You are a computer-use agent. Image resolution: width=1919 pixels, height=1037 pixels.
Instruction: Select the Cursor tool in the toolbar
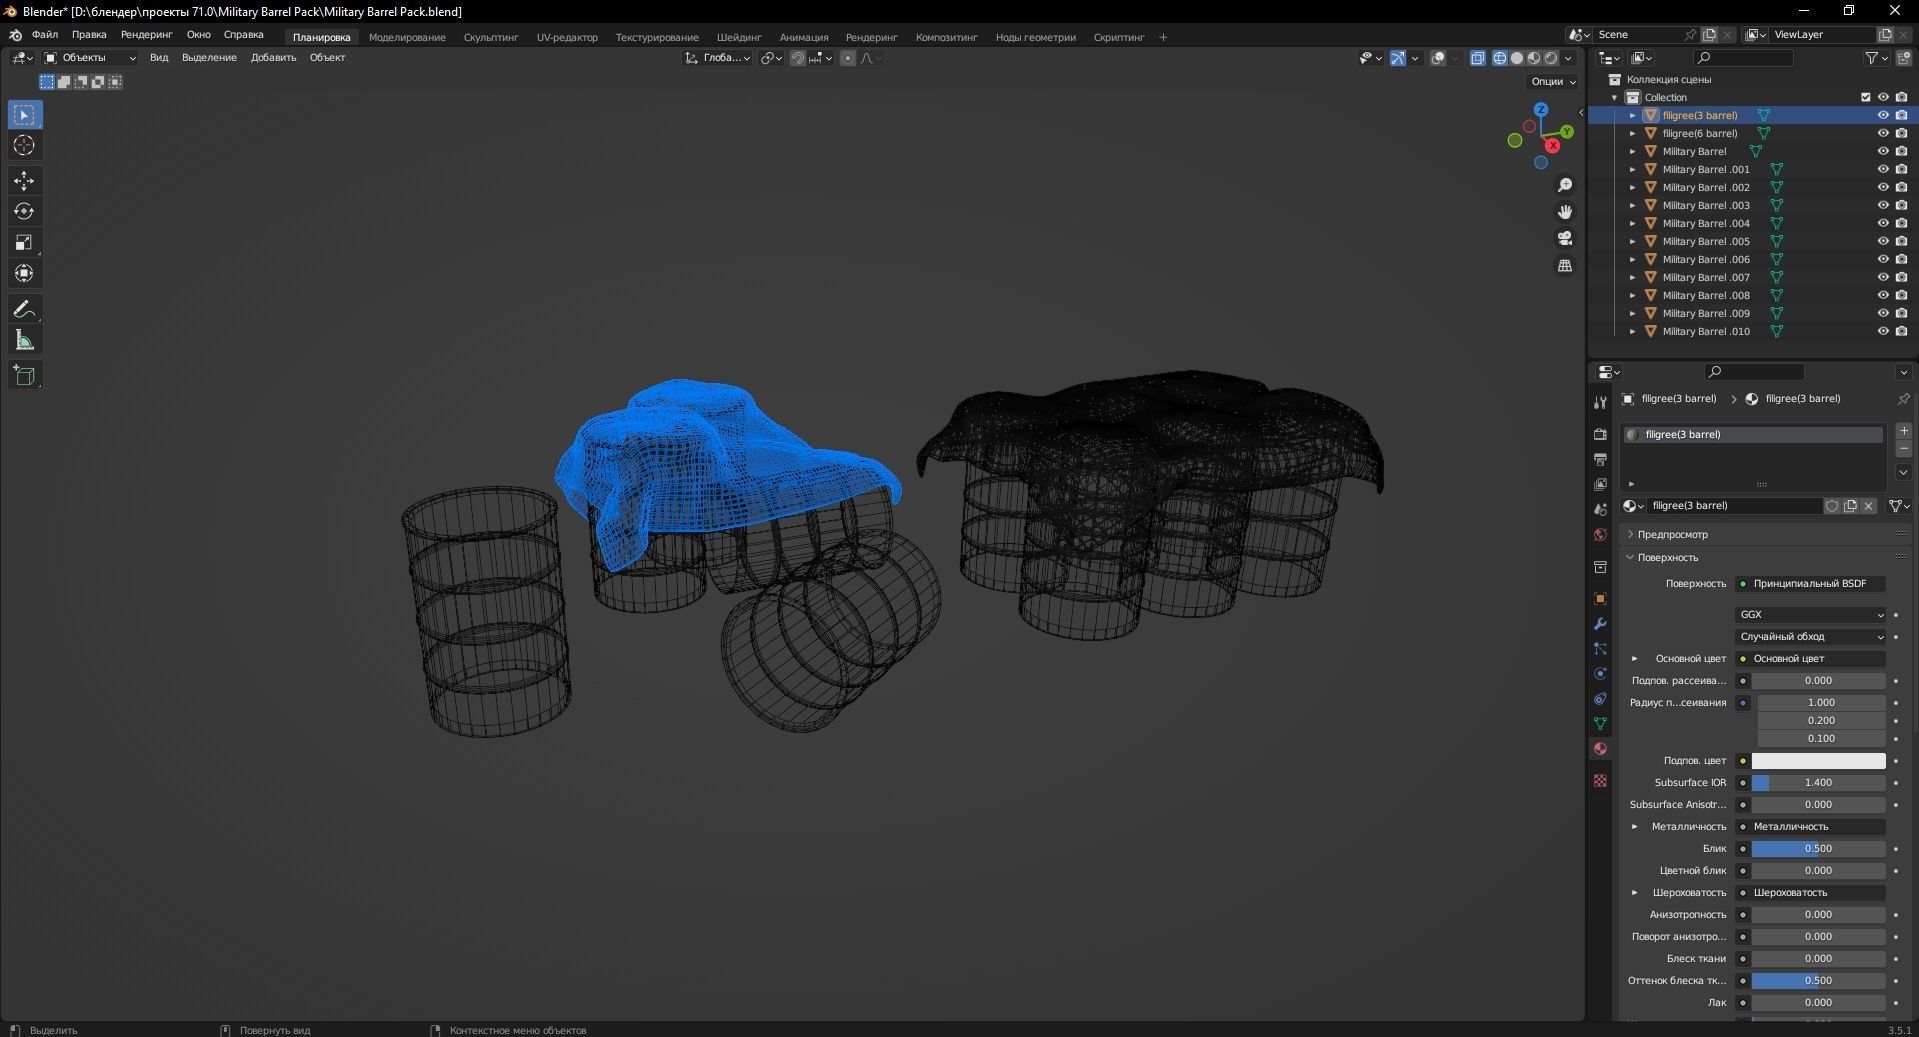[x=24, y=146]
